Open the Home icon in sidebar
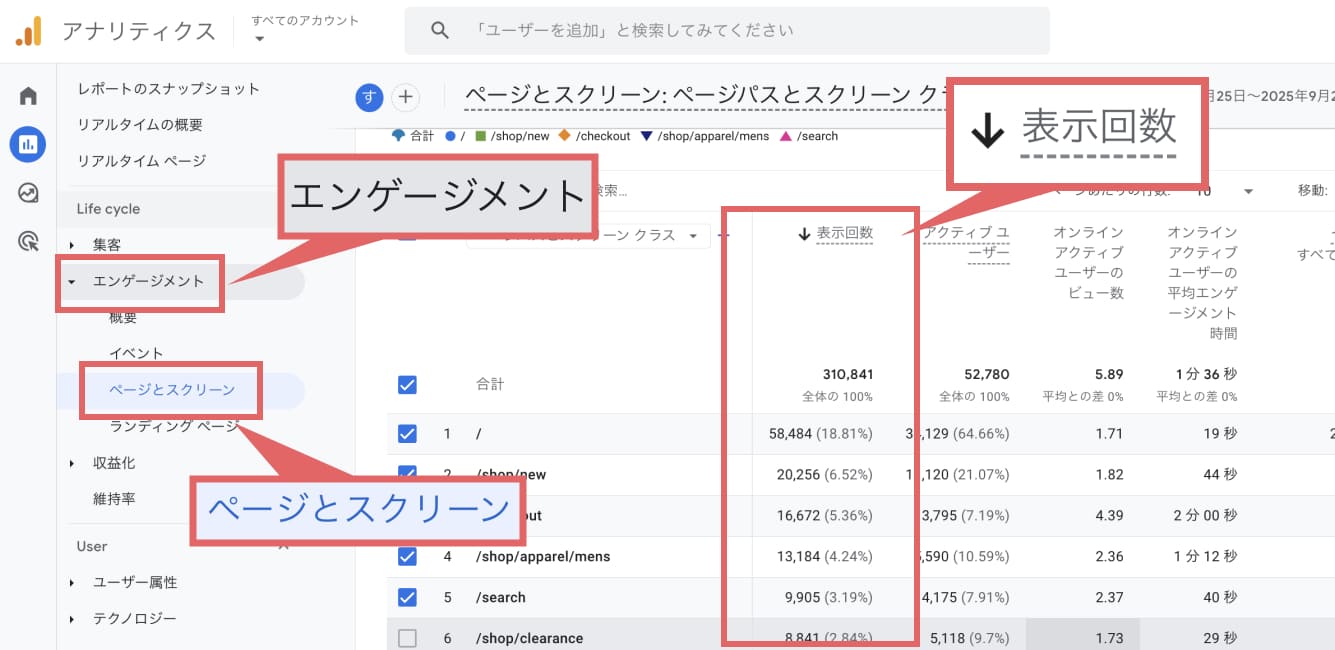Screen dimensions: 1335x650 [28, 96]
